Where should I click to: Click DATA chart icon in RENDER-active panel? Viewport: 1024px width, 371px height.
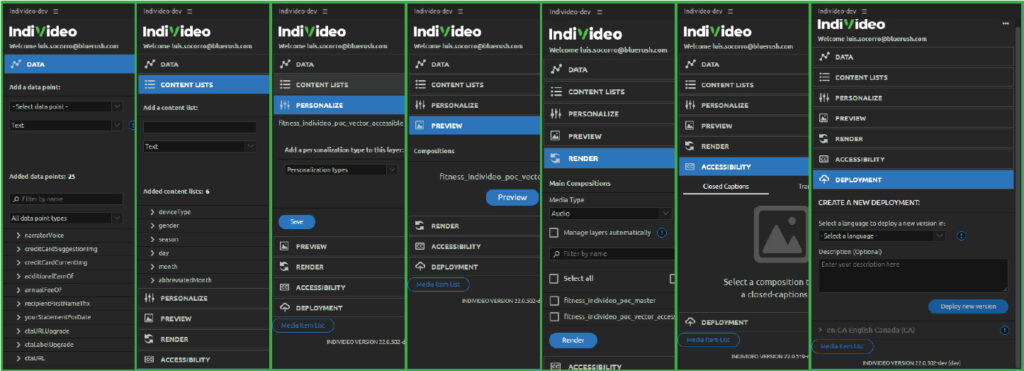556,69
